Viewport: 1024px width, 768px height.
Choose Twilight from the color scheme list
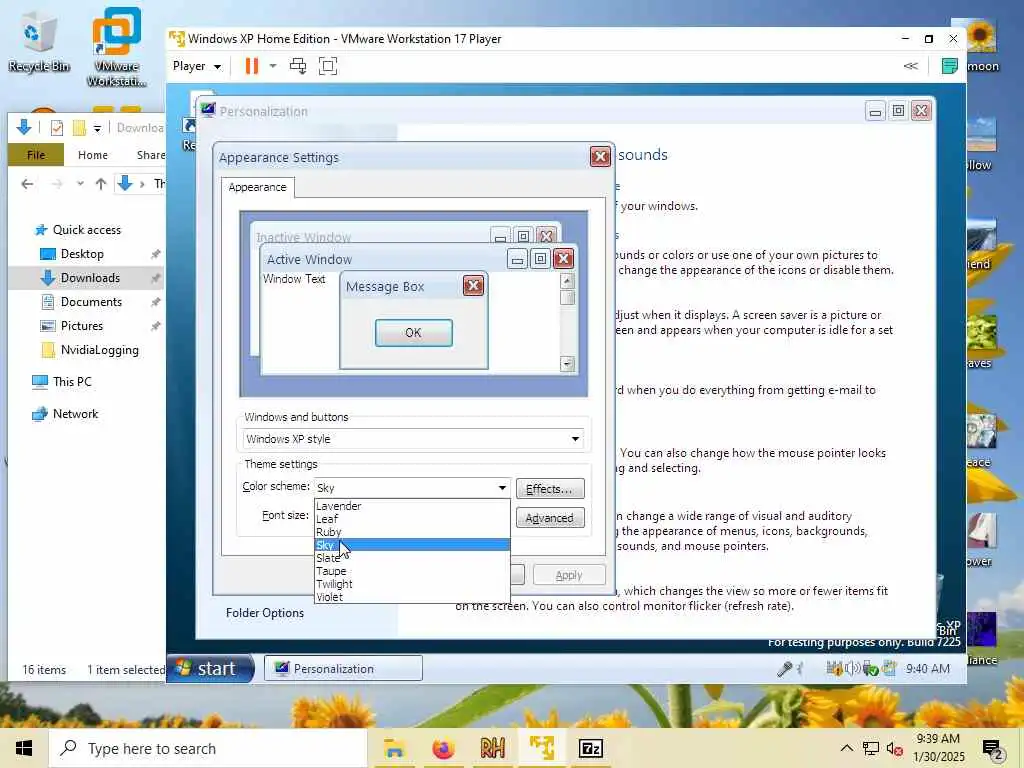(x=412, y=584)
